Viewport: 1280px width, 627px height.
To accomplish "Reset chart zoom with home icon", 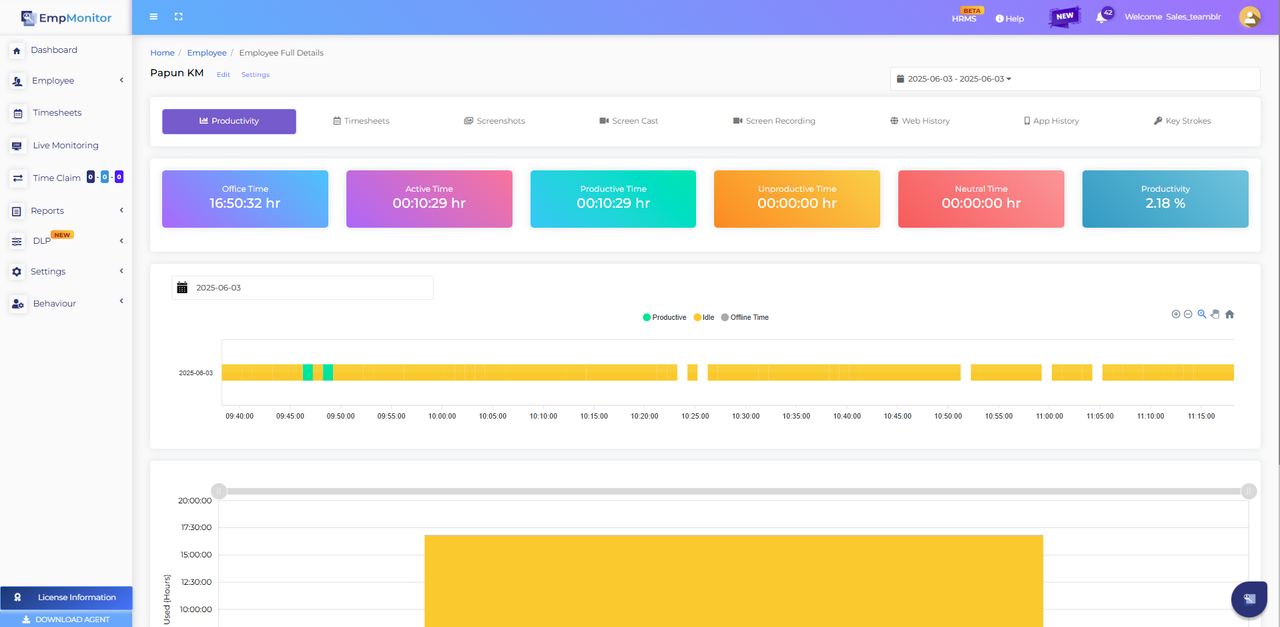I will (1230, 314).
